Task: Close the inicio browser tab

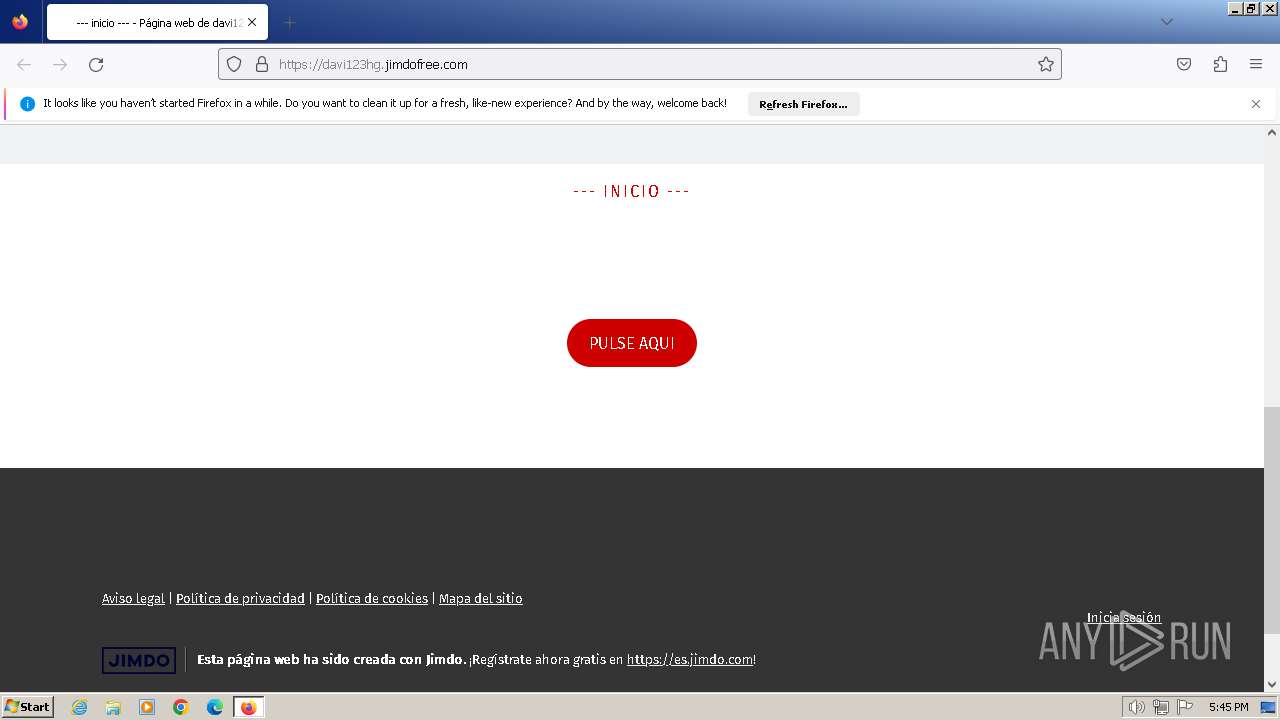Action: tap(252, 22)
